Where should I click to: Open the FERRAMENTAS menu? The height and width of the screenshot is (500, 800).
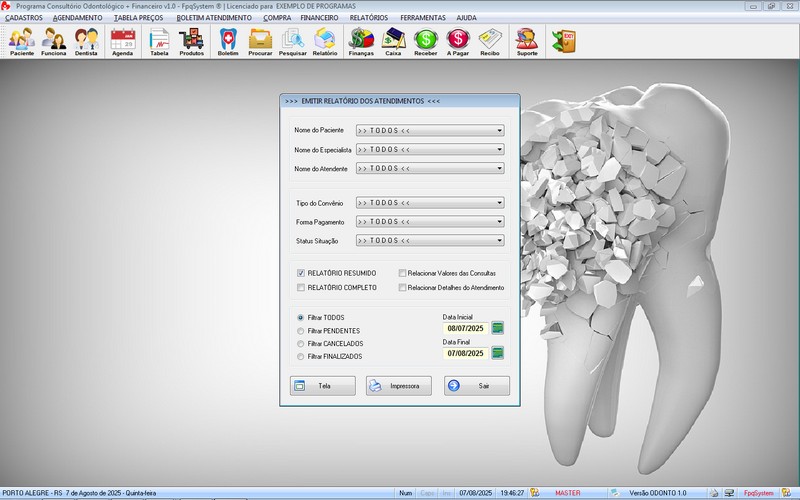(423, 18)
